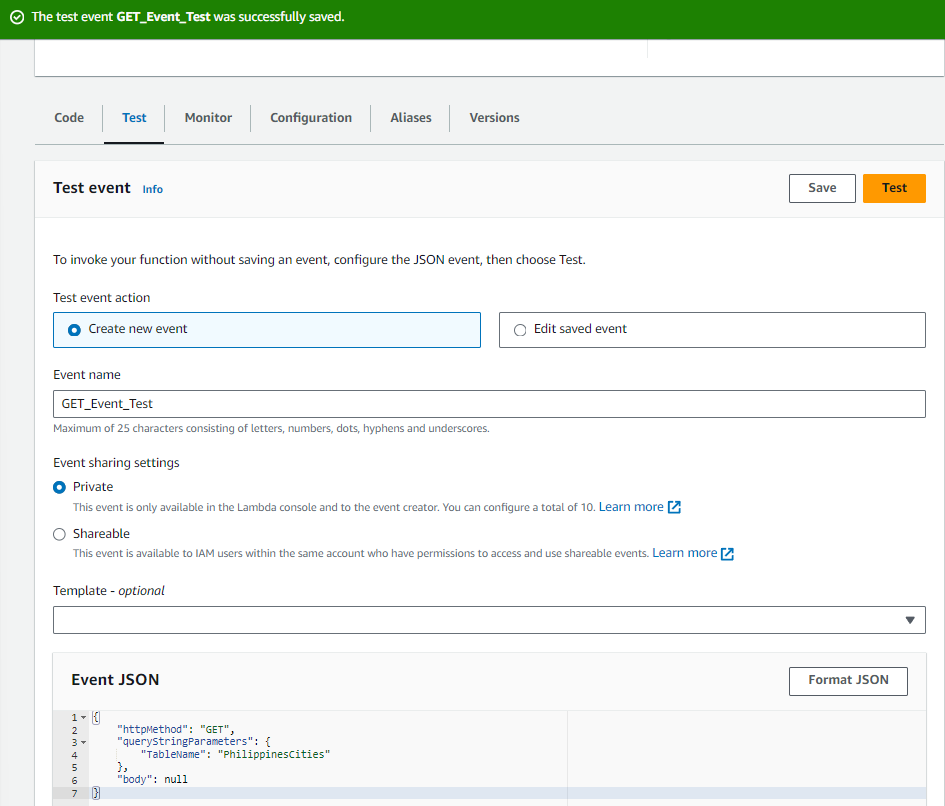Click the Event name input field
Viewport: 945px width, 806px height.
click(489, 404)
